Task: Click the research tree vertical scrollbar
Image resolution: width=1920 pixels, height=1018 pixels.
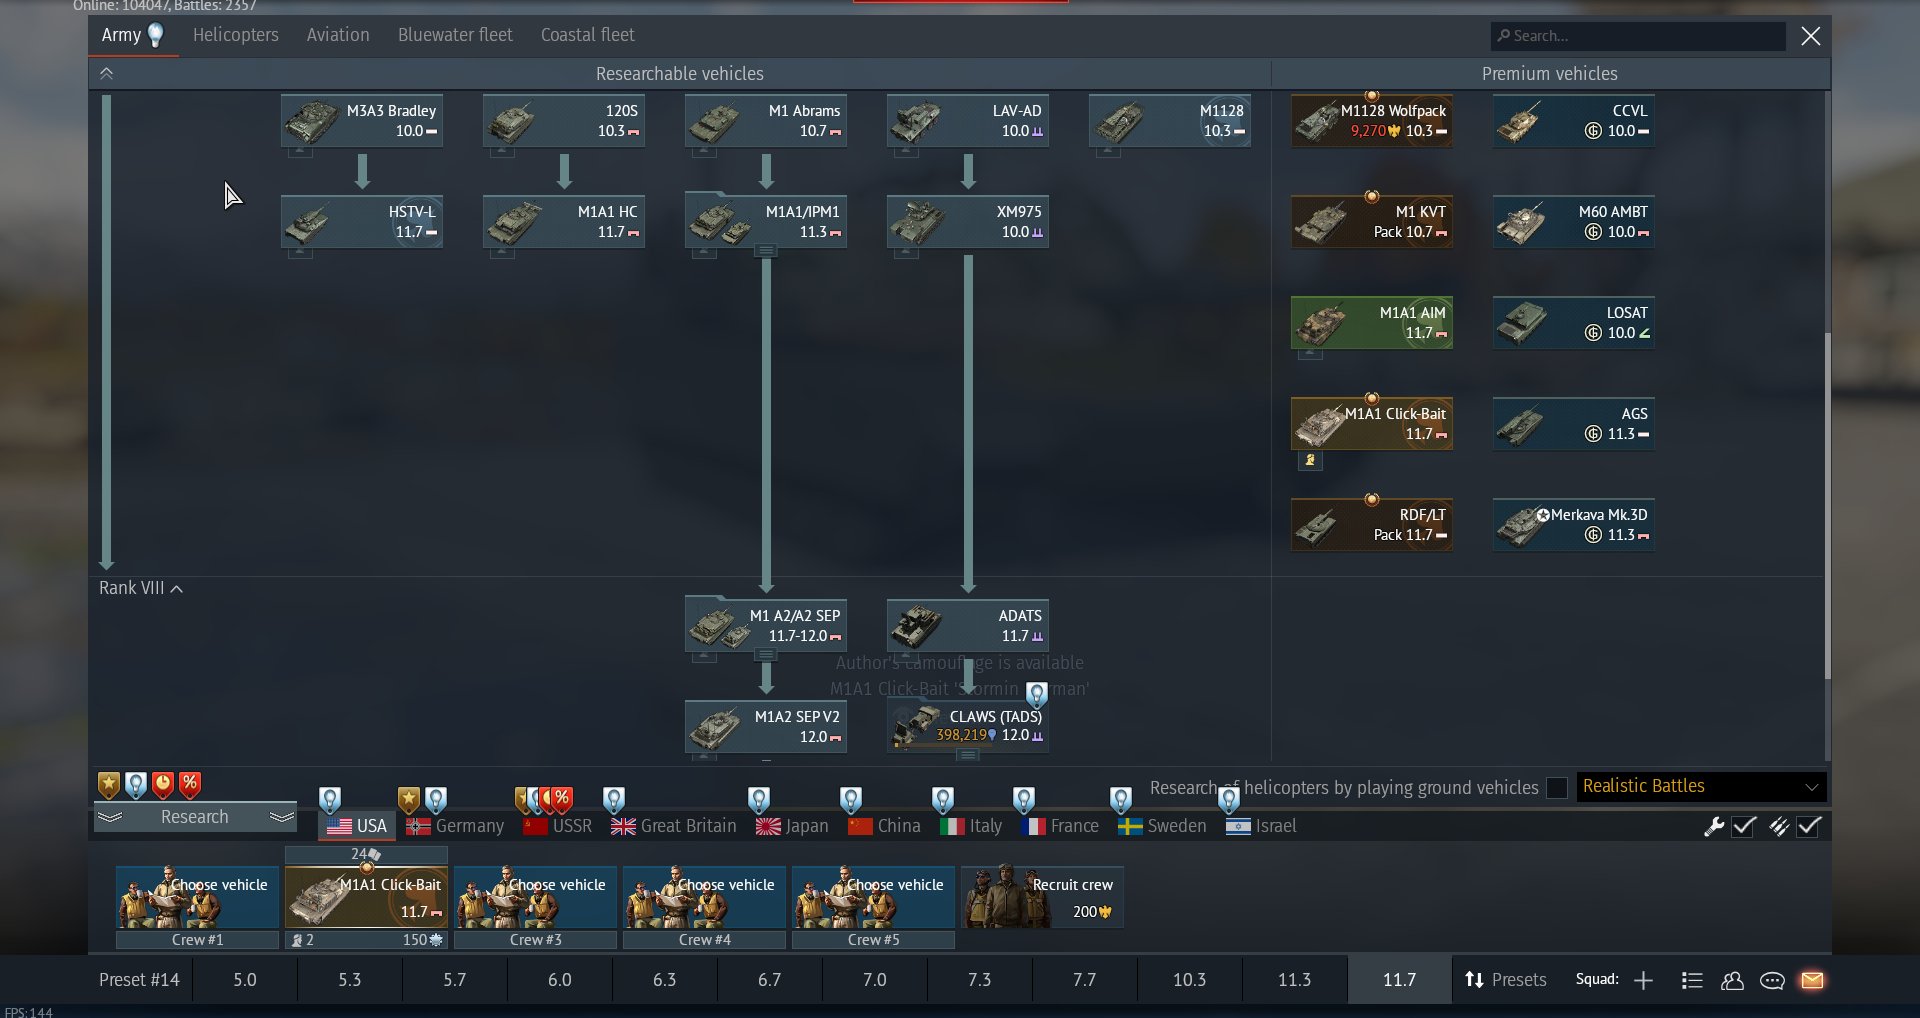Action: (1827, 500)
